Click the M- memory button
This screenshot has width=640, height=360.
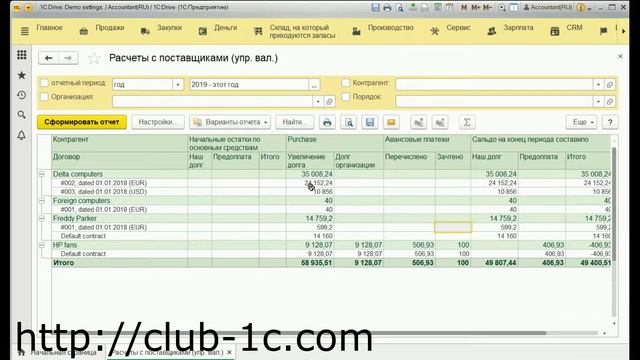pyautogui.click(x=487, y=7)
